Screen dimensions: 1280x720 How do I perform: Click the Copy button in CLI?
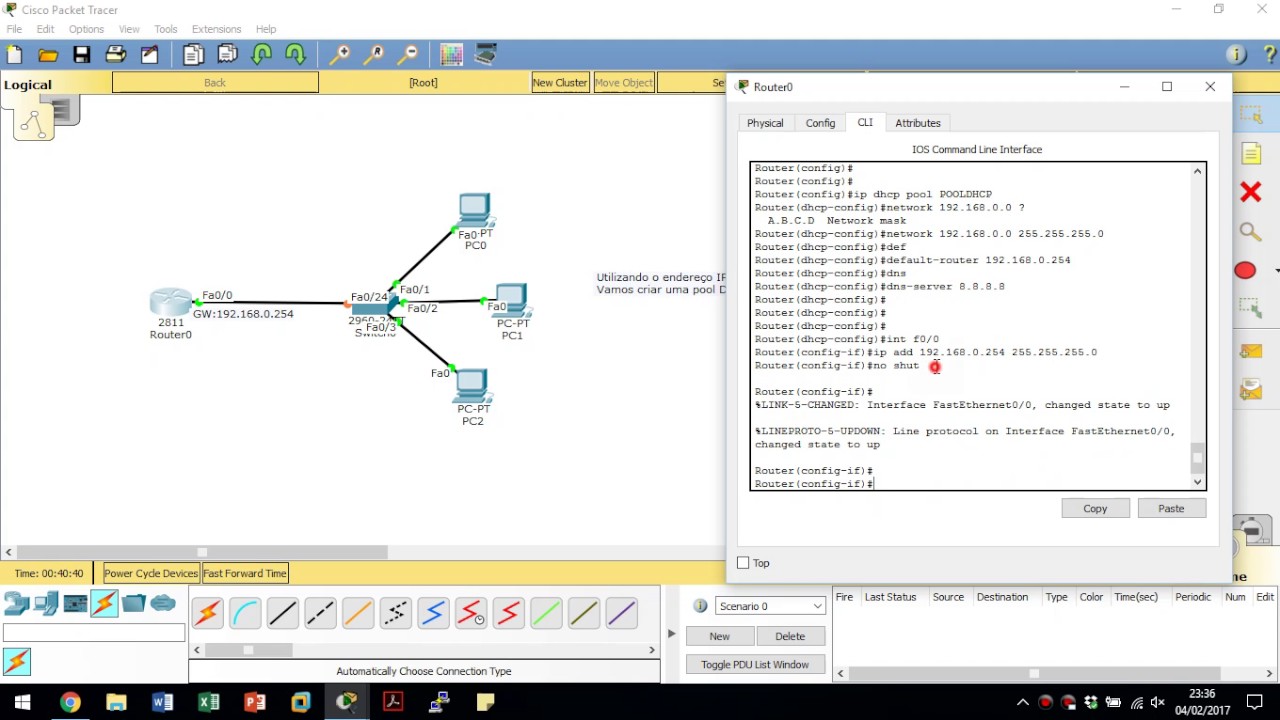[x=1095, y=509]
